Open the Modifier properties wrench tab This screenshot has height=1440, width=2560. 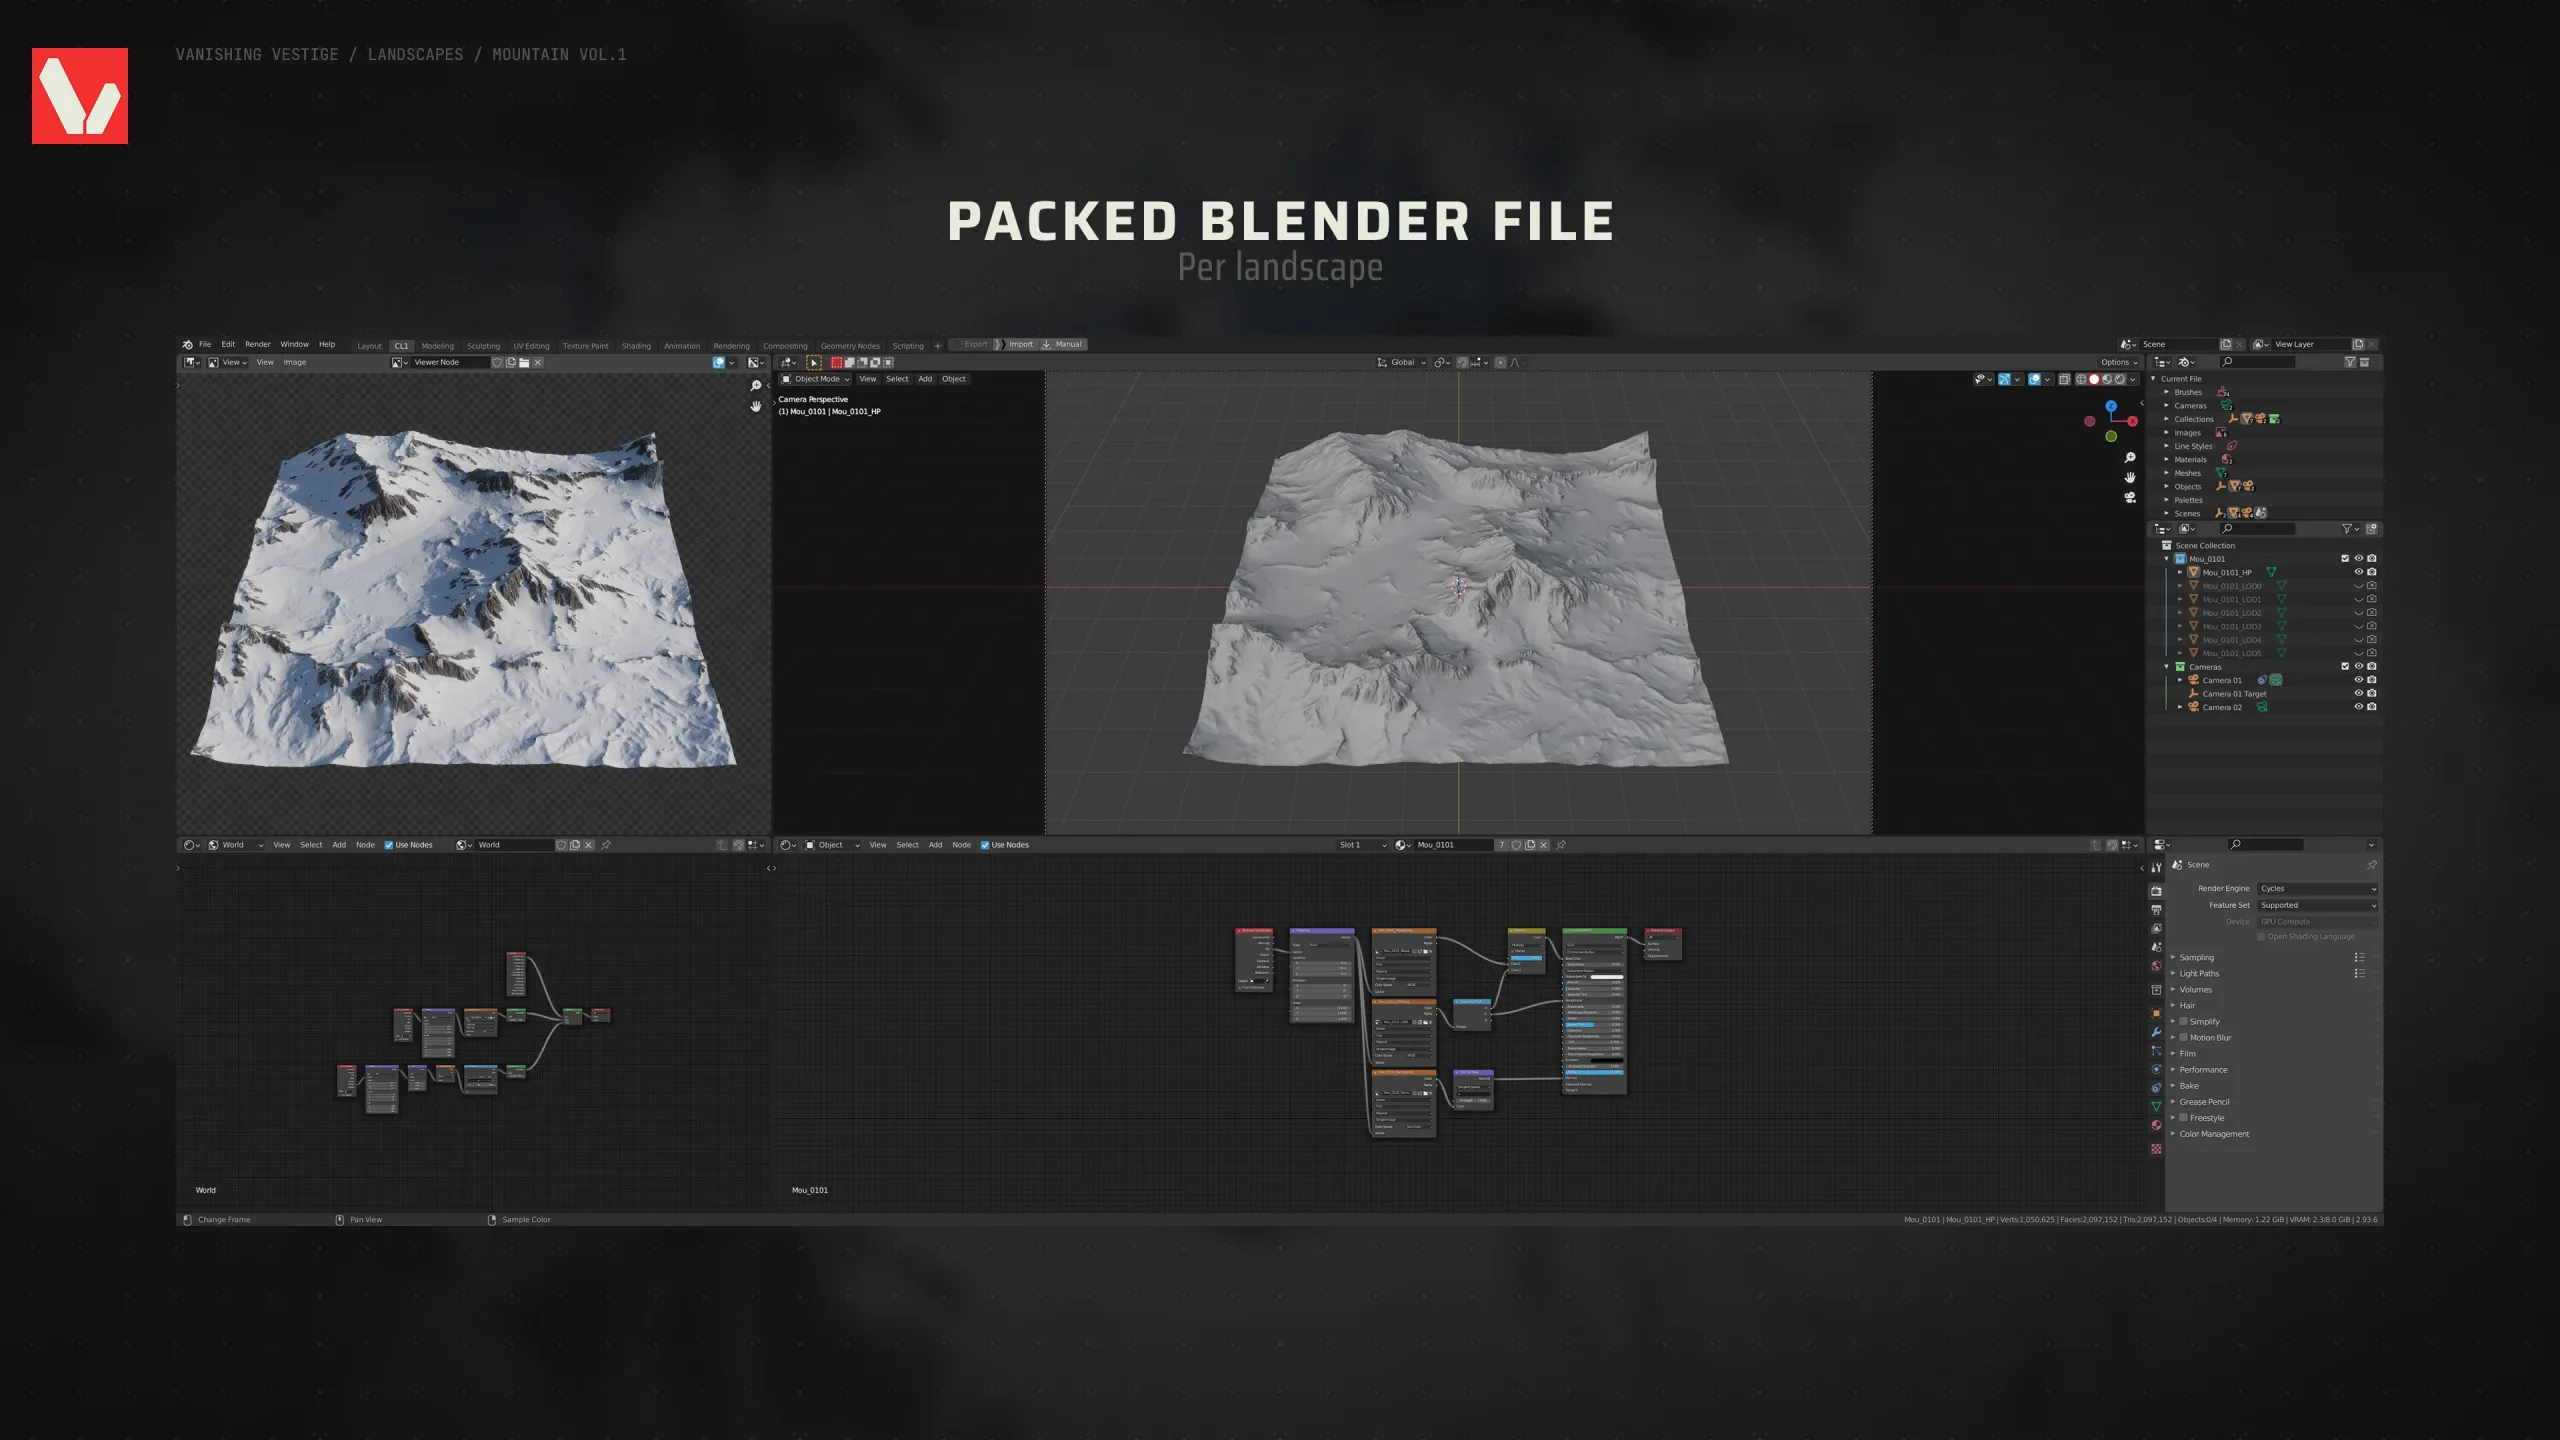pyautogui.click(x=2156, y=1032)
